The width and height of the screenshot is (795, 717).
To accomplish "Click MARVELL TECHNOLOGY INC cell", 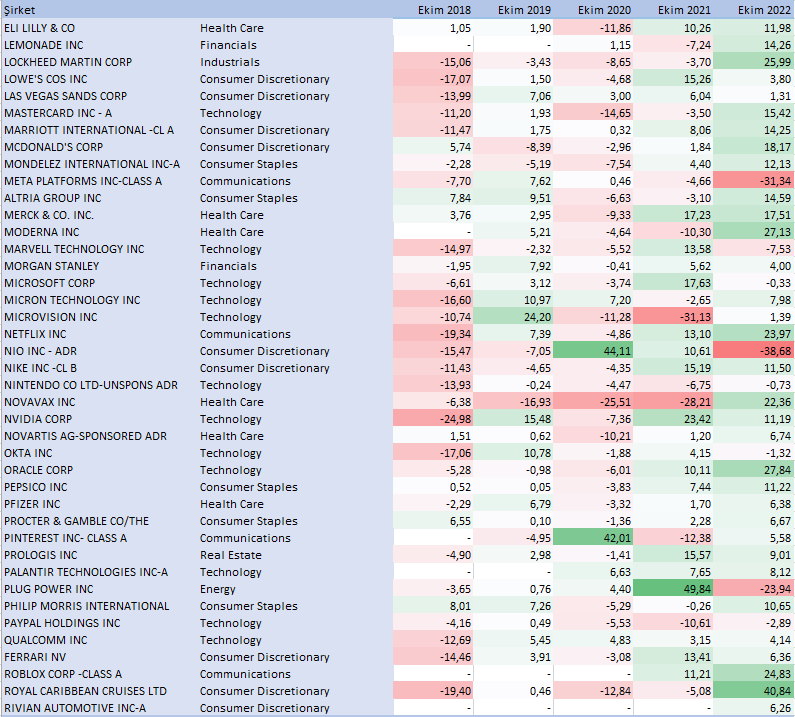I will pos(75,249).
